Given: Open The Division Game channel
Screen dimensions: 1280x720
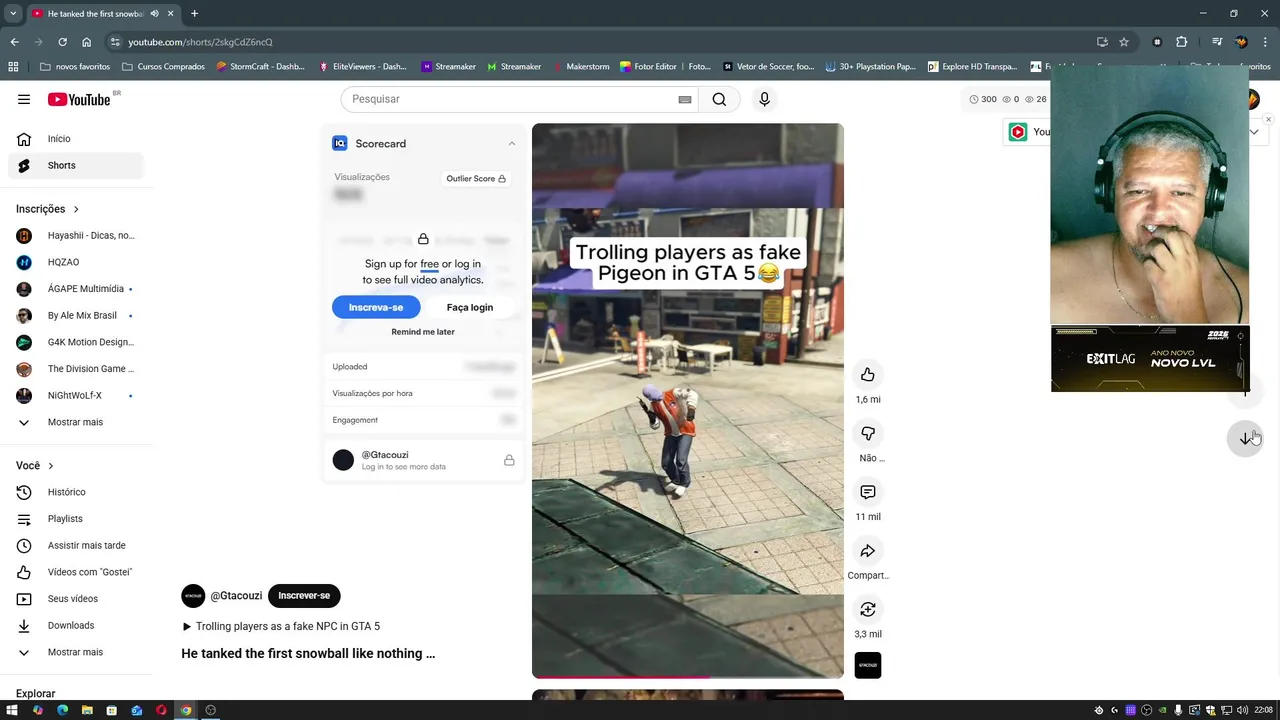Looking at the screenshot, I should 76,369.
